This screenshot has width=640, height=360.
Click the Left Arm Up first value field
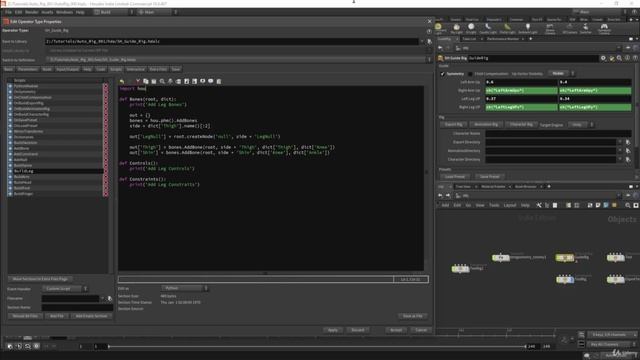tap(521, 82)
